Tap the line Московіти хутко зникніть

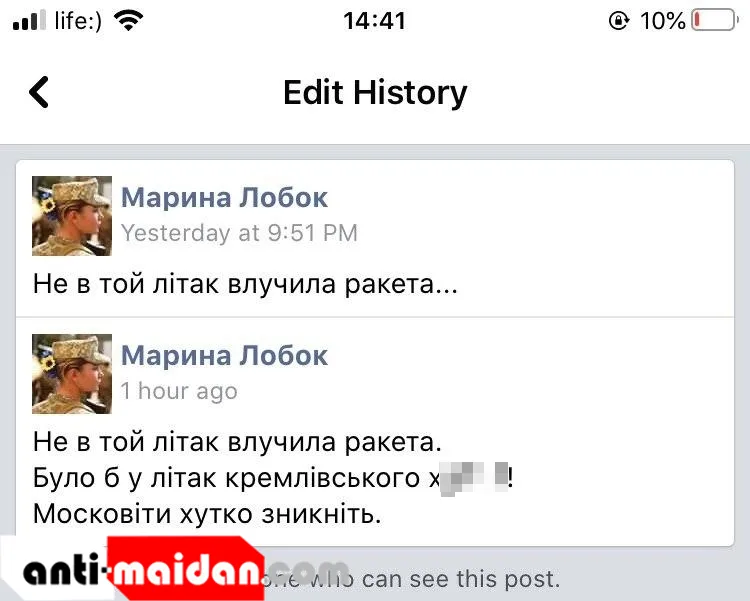[207, 514]
